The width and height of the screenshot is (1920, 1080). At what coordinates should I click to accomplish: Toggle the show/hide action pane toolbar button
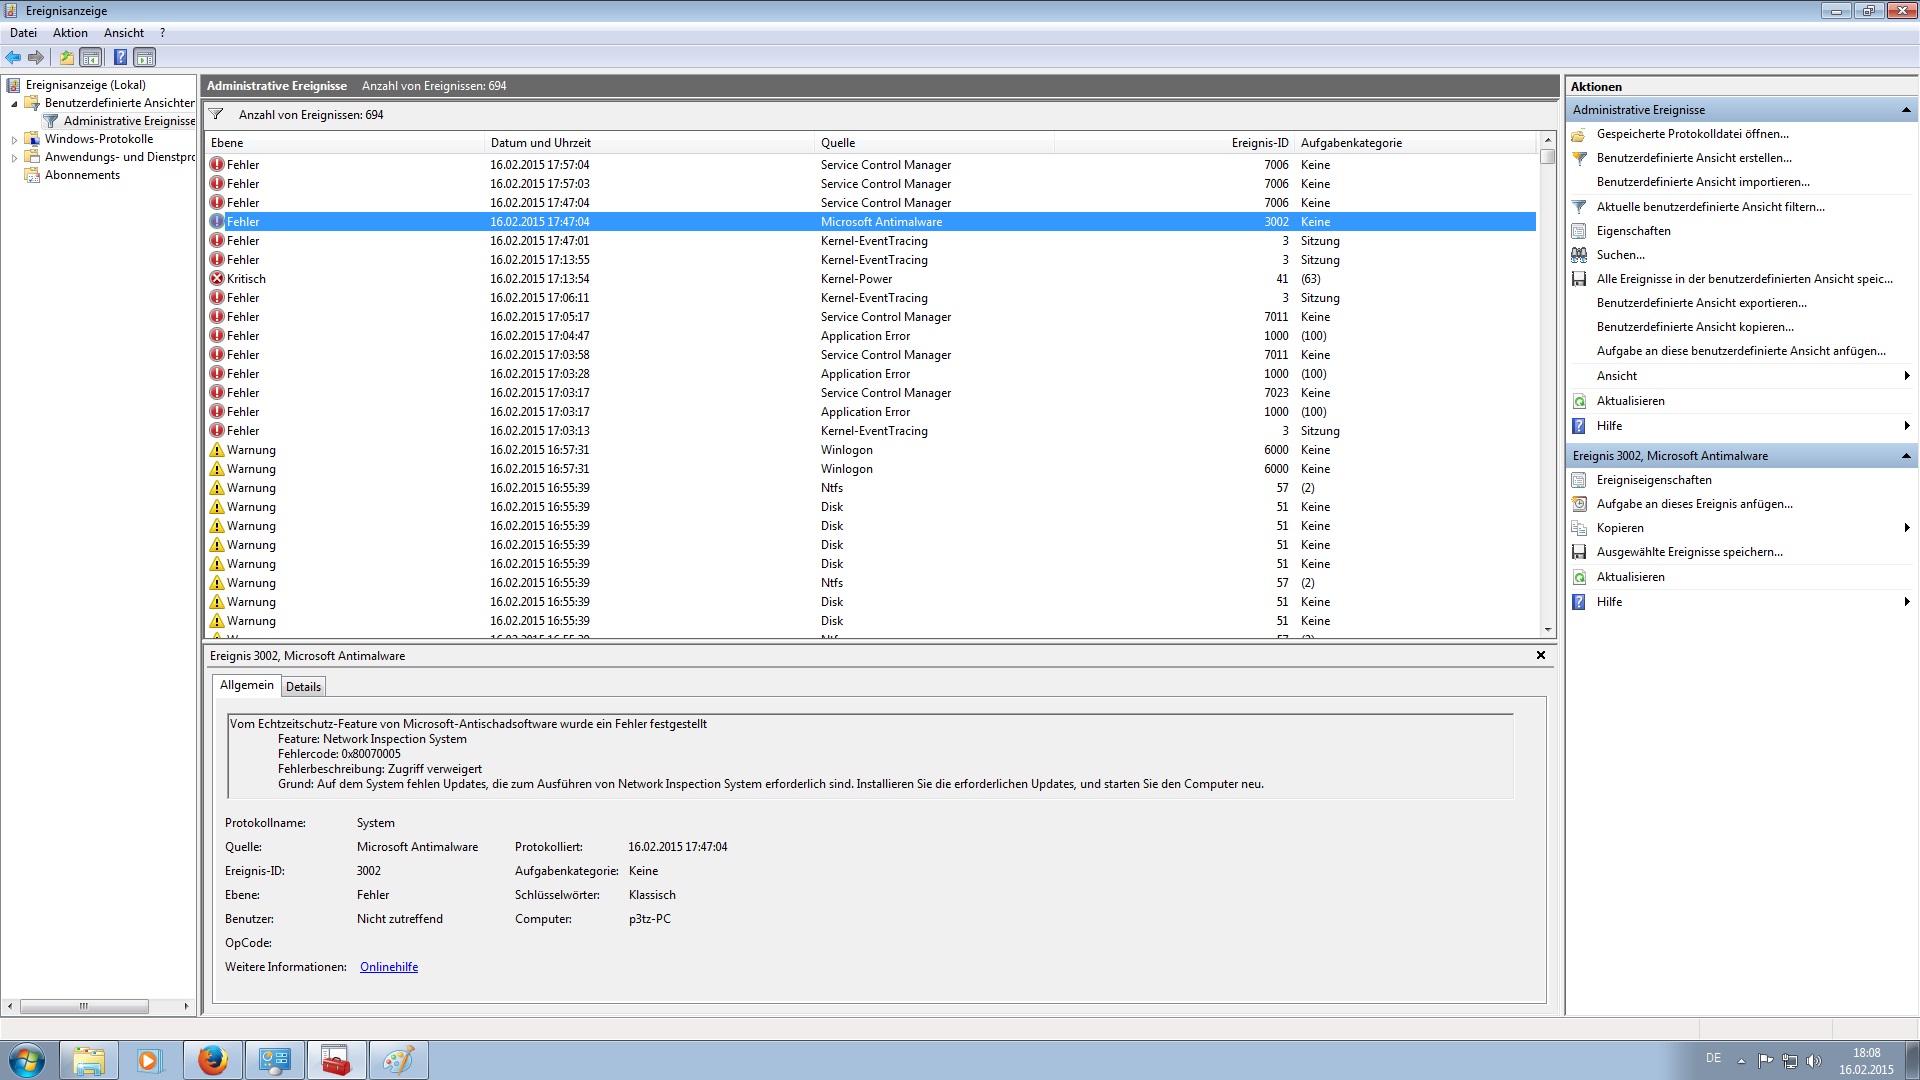tap(145, 57)
